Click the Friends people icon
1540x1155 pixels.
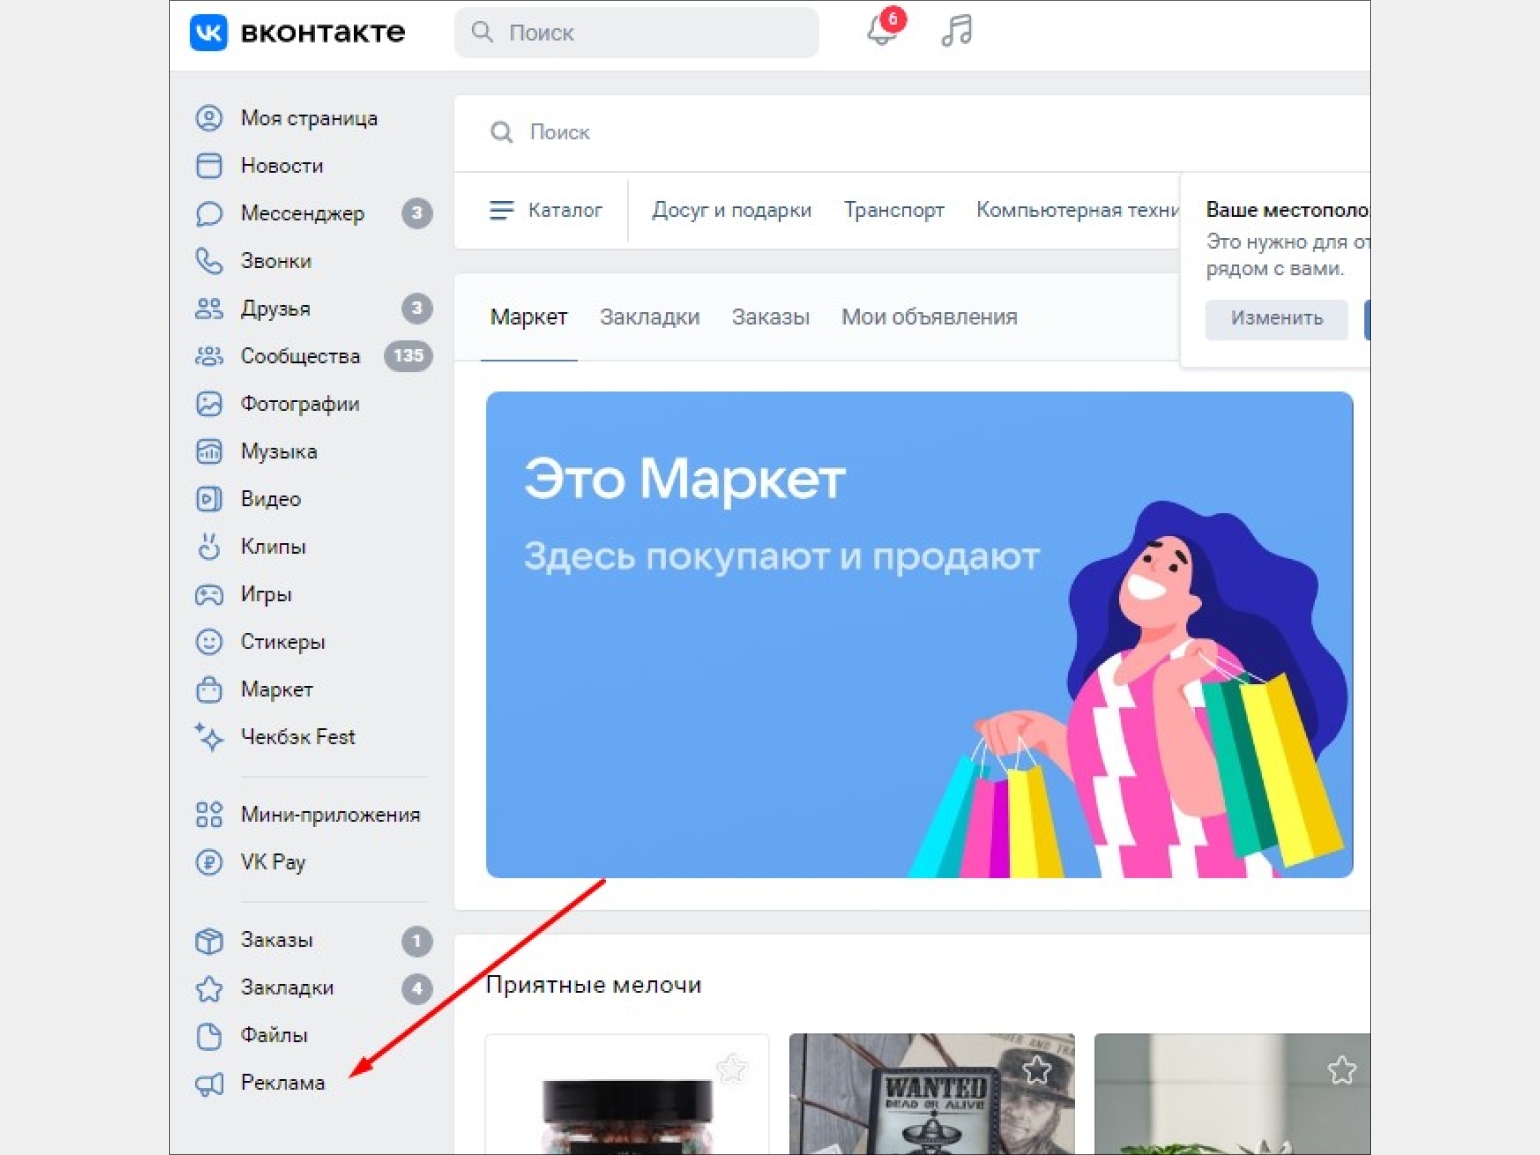pyautogui.click(x=209, y=308)
